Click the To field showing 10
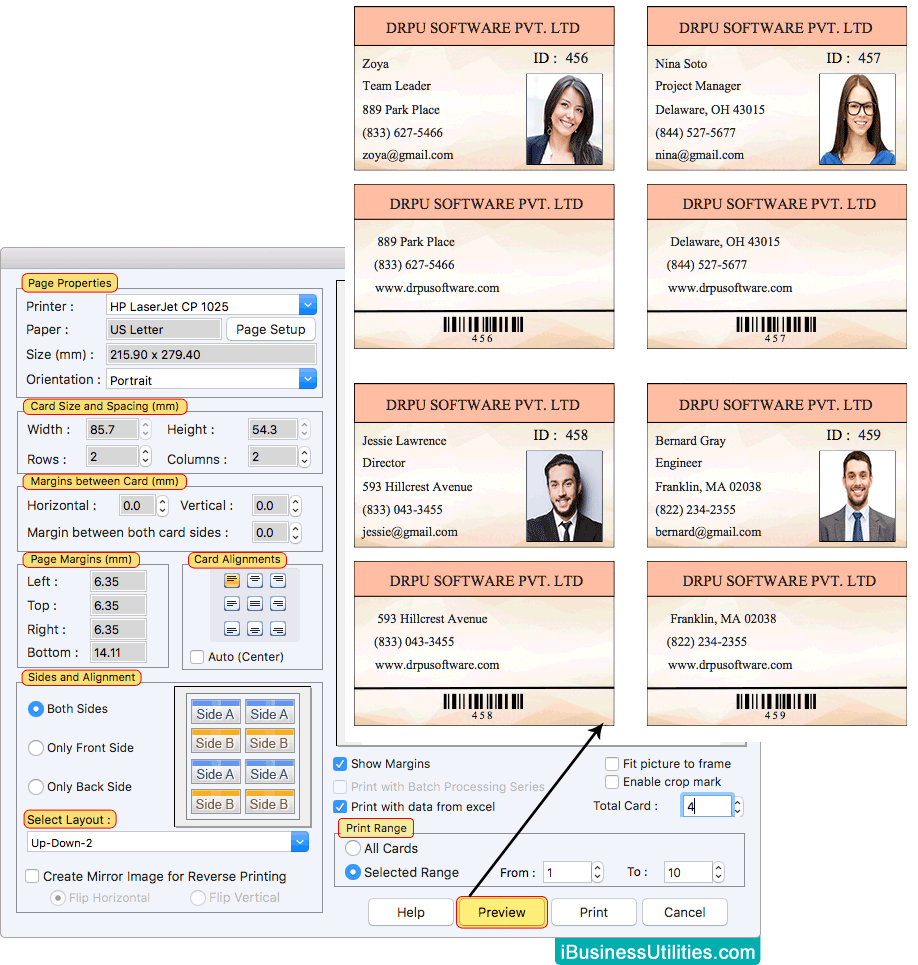The image size is (918, 965). click(x=688, y=872)
